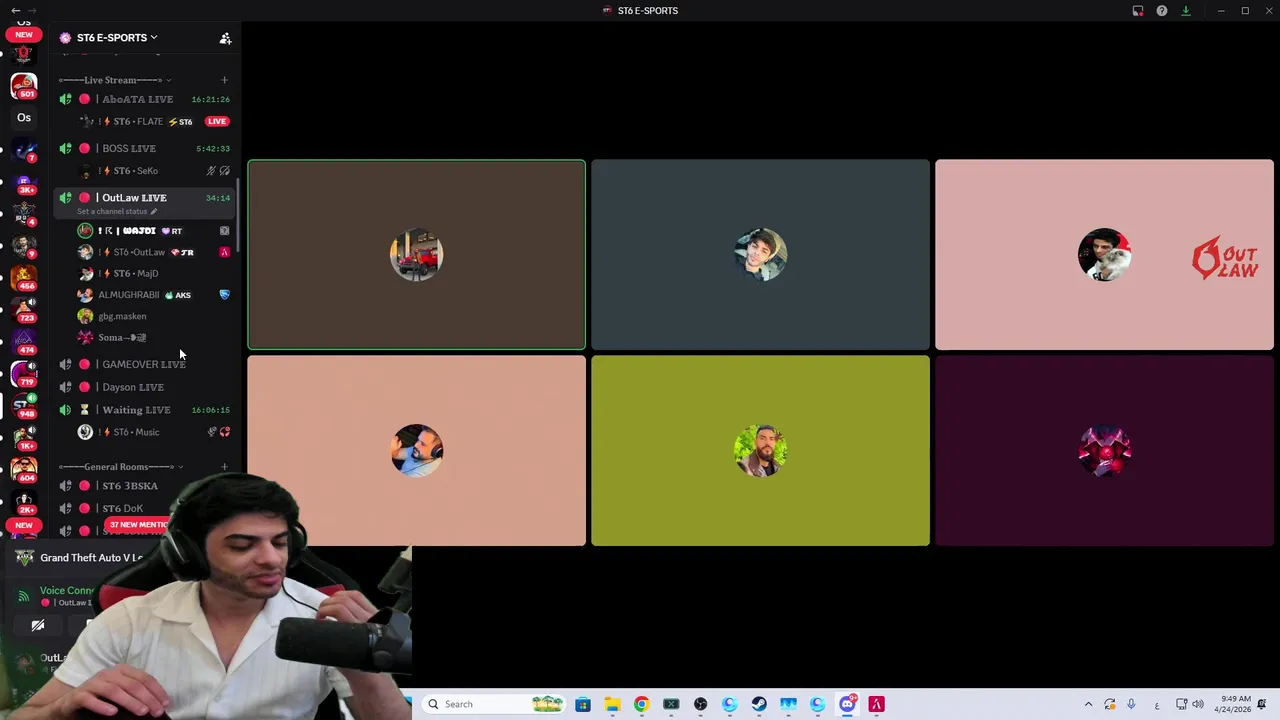Viewport: 1280px width, 720px height.
Task: Toggle camera off button in voice panel
Action: coord(38,626)
